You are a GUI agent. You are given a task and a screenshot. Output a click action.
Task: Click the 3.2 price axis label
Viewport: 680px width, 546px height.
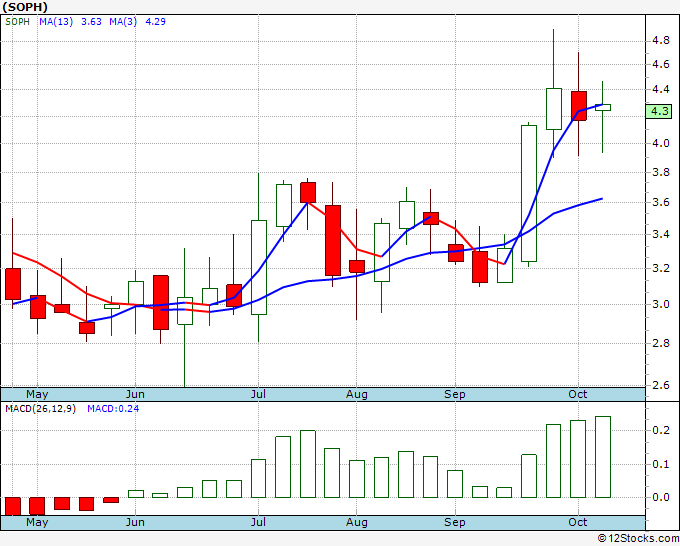coord(660,268)
